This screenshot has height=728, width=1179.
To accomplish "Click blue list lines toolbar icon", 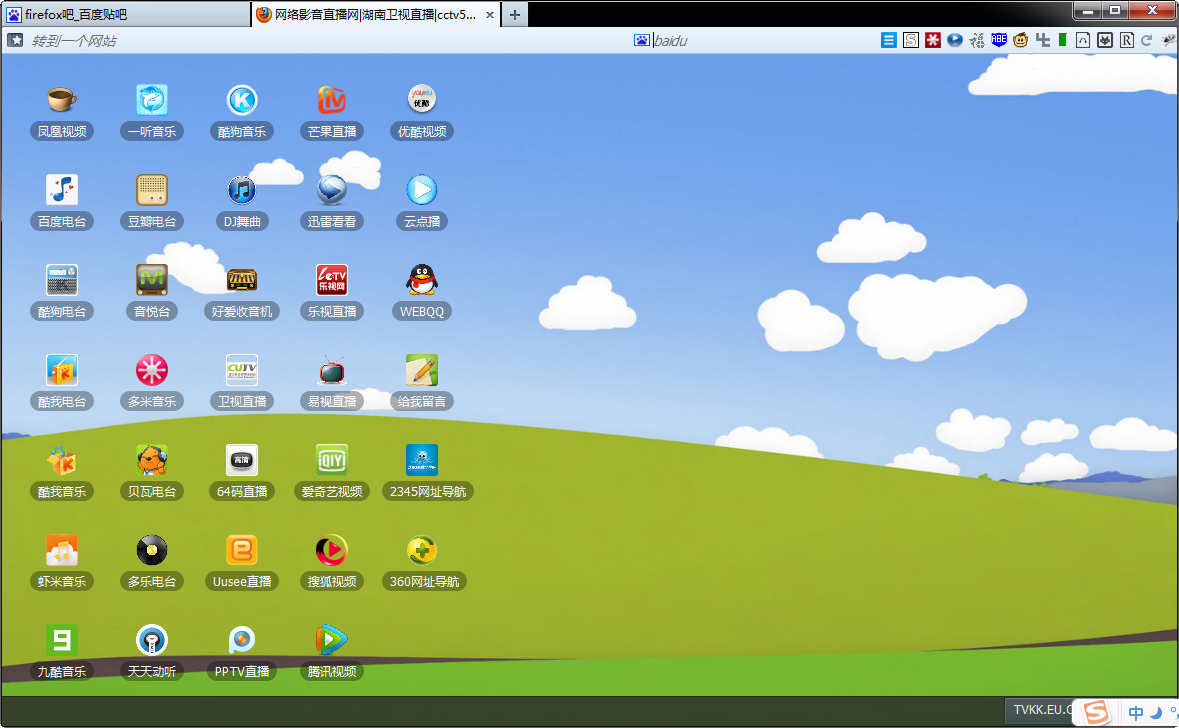I will [x=889, y=40].
